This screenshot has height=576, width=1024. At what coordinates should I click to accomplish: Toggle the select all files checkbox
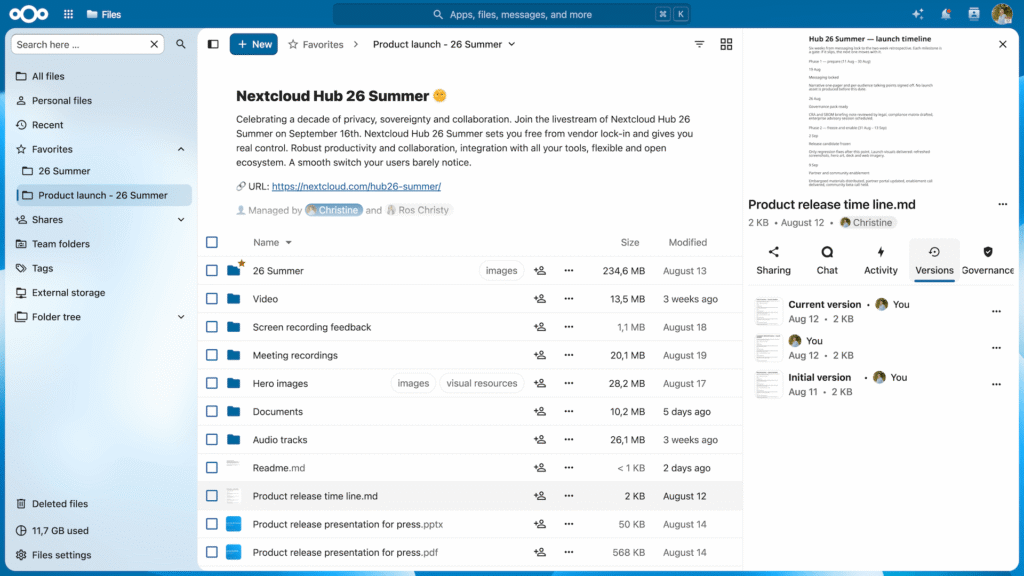pos(212,242)
